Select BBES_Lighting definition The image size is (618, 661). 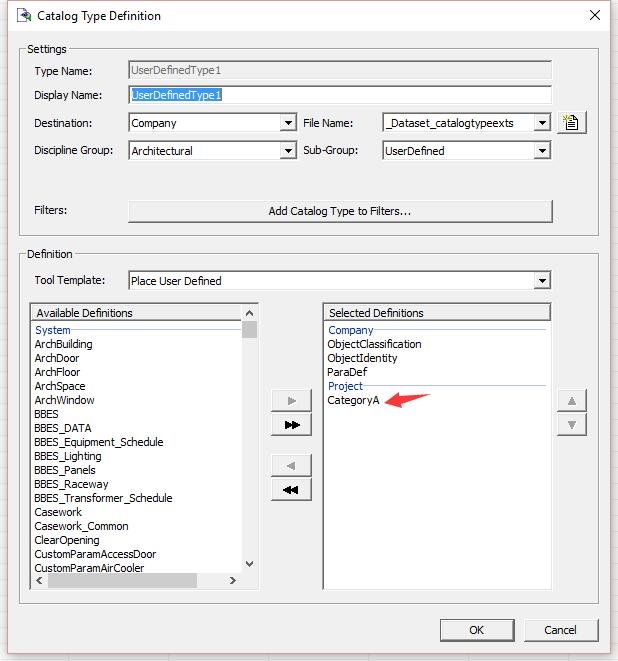tap(67, 456)
